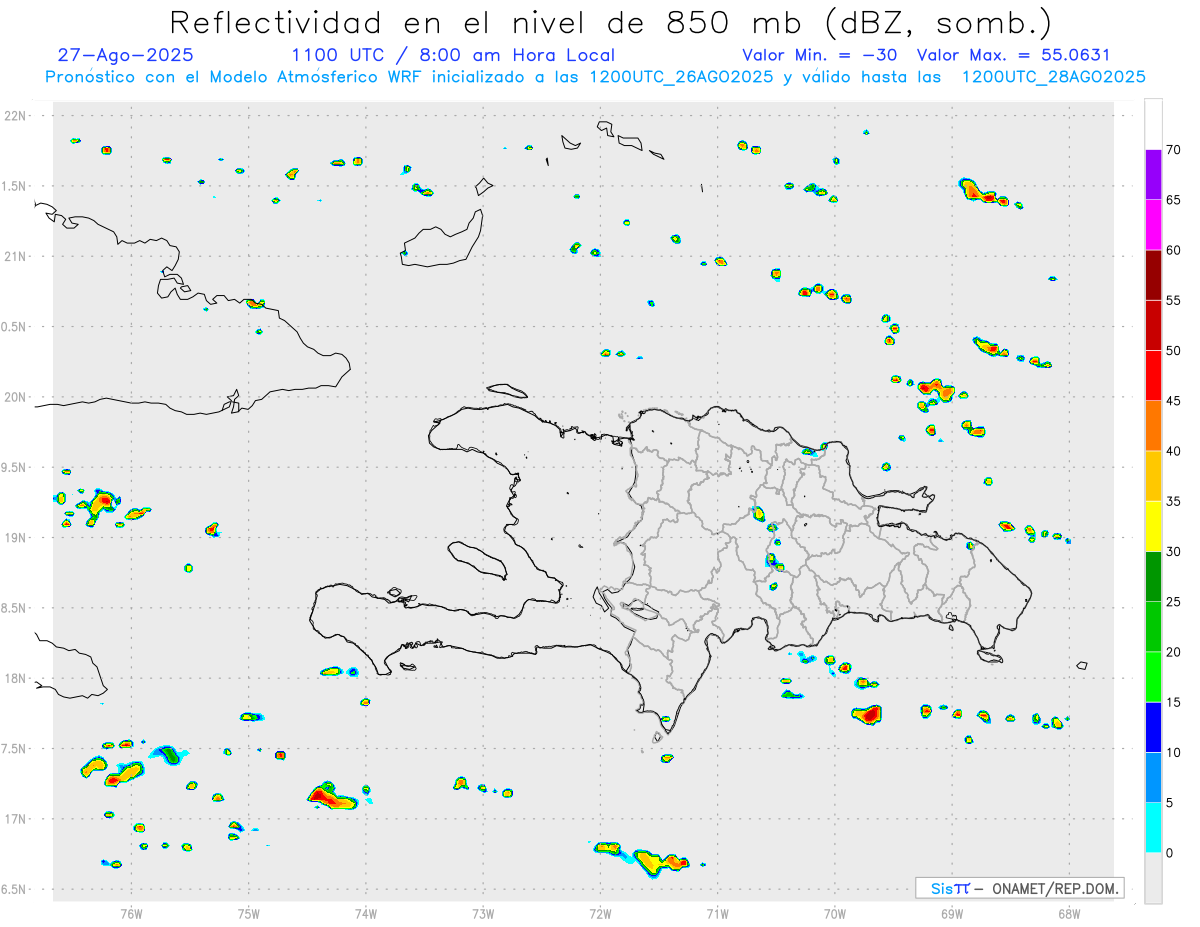This screenshot has height=927, width=1200.
Task: Click the '20' value on the colorbar scale
Action: (x=1174, y=652)
